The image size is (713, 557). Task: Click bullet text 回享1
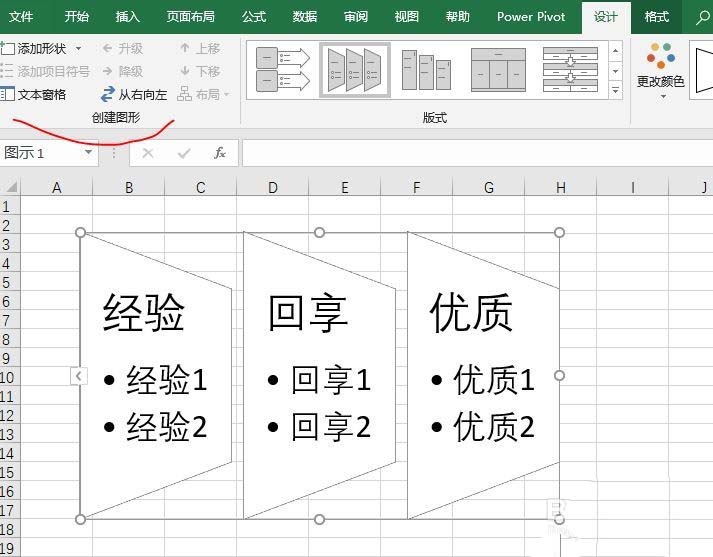pos(331,379)
